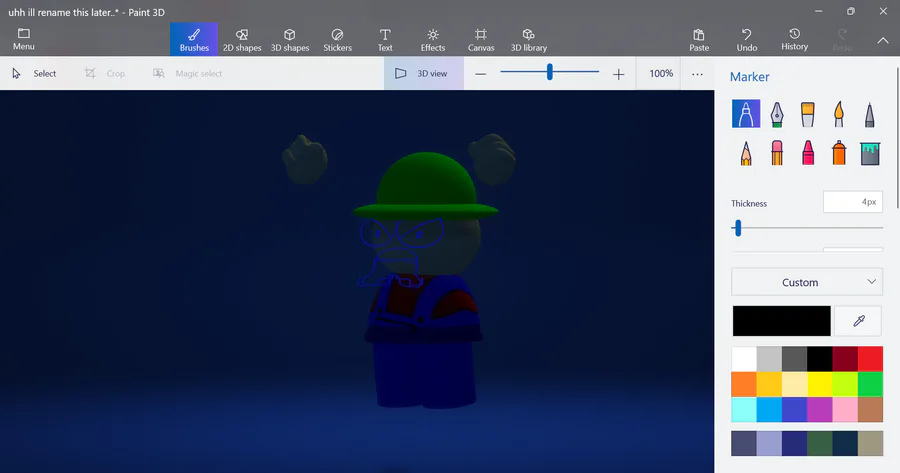Choose the lime color swatch

point(845,384)
